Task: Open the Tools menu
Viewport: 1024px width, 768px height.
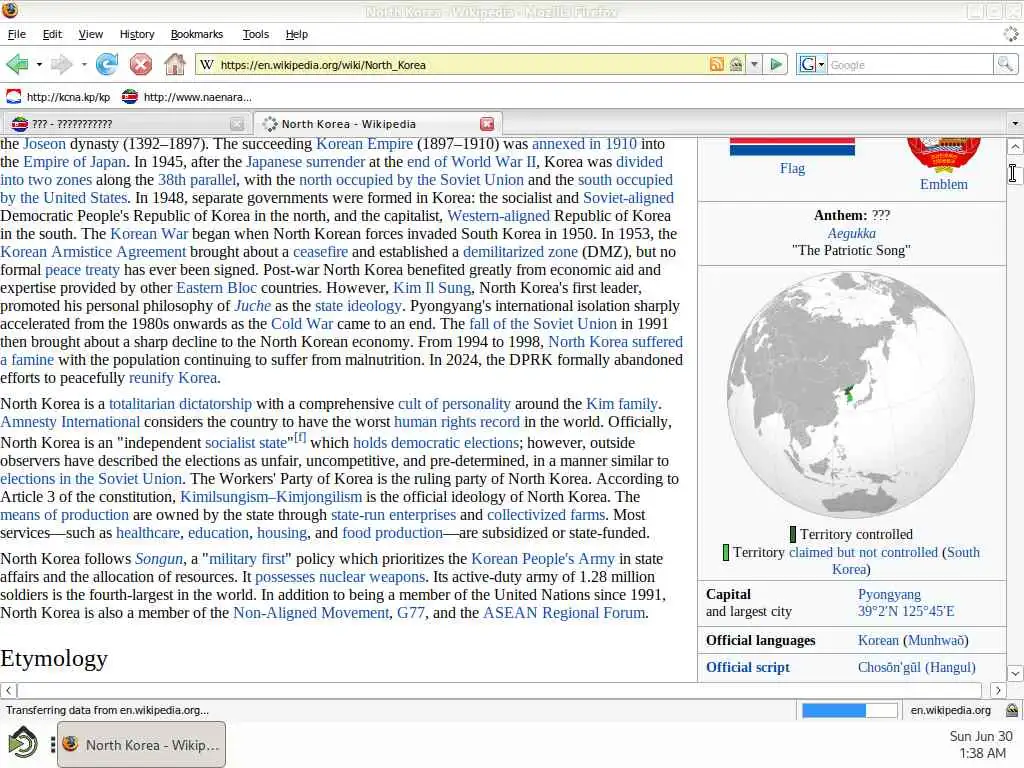Action: click(255, 34)
